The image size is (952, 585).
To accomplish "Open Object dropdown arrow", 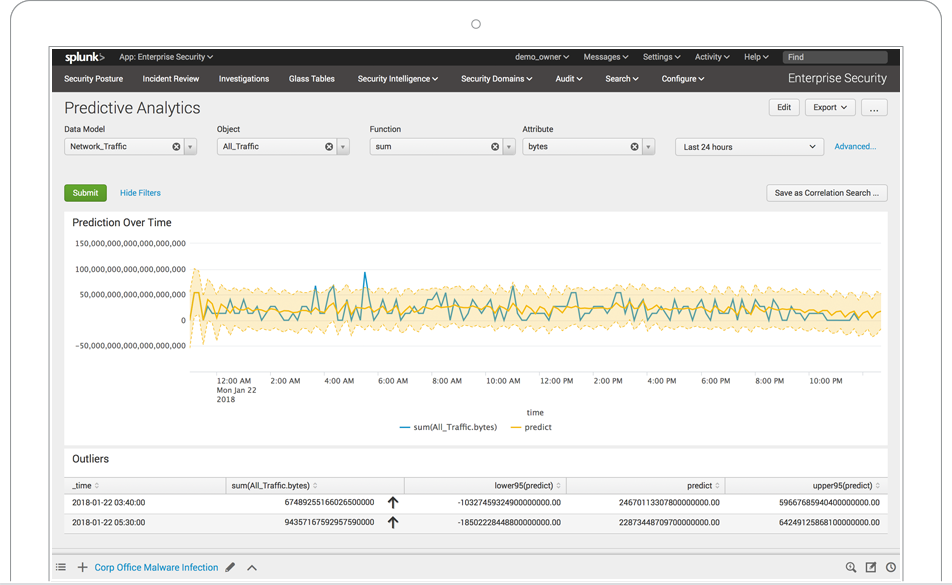I will tap(343, 147).
